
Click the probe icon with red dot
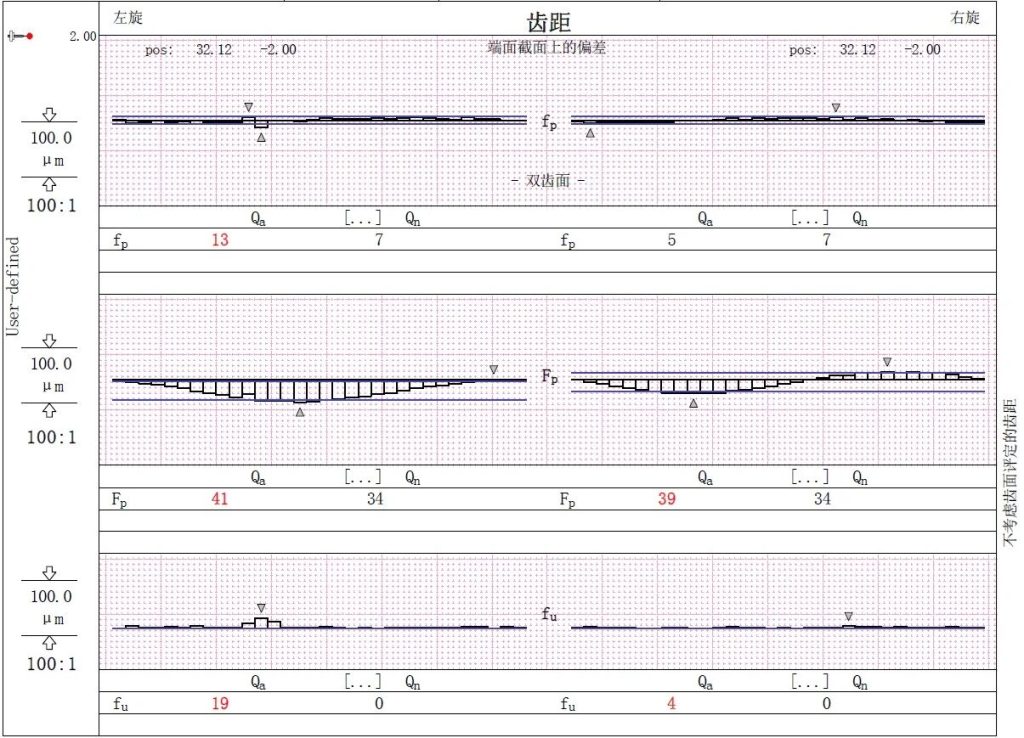coord(20,36)
